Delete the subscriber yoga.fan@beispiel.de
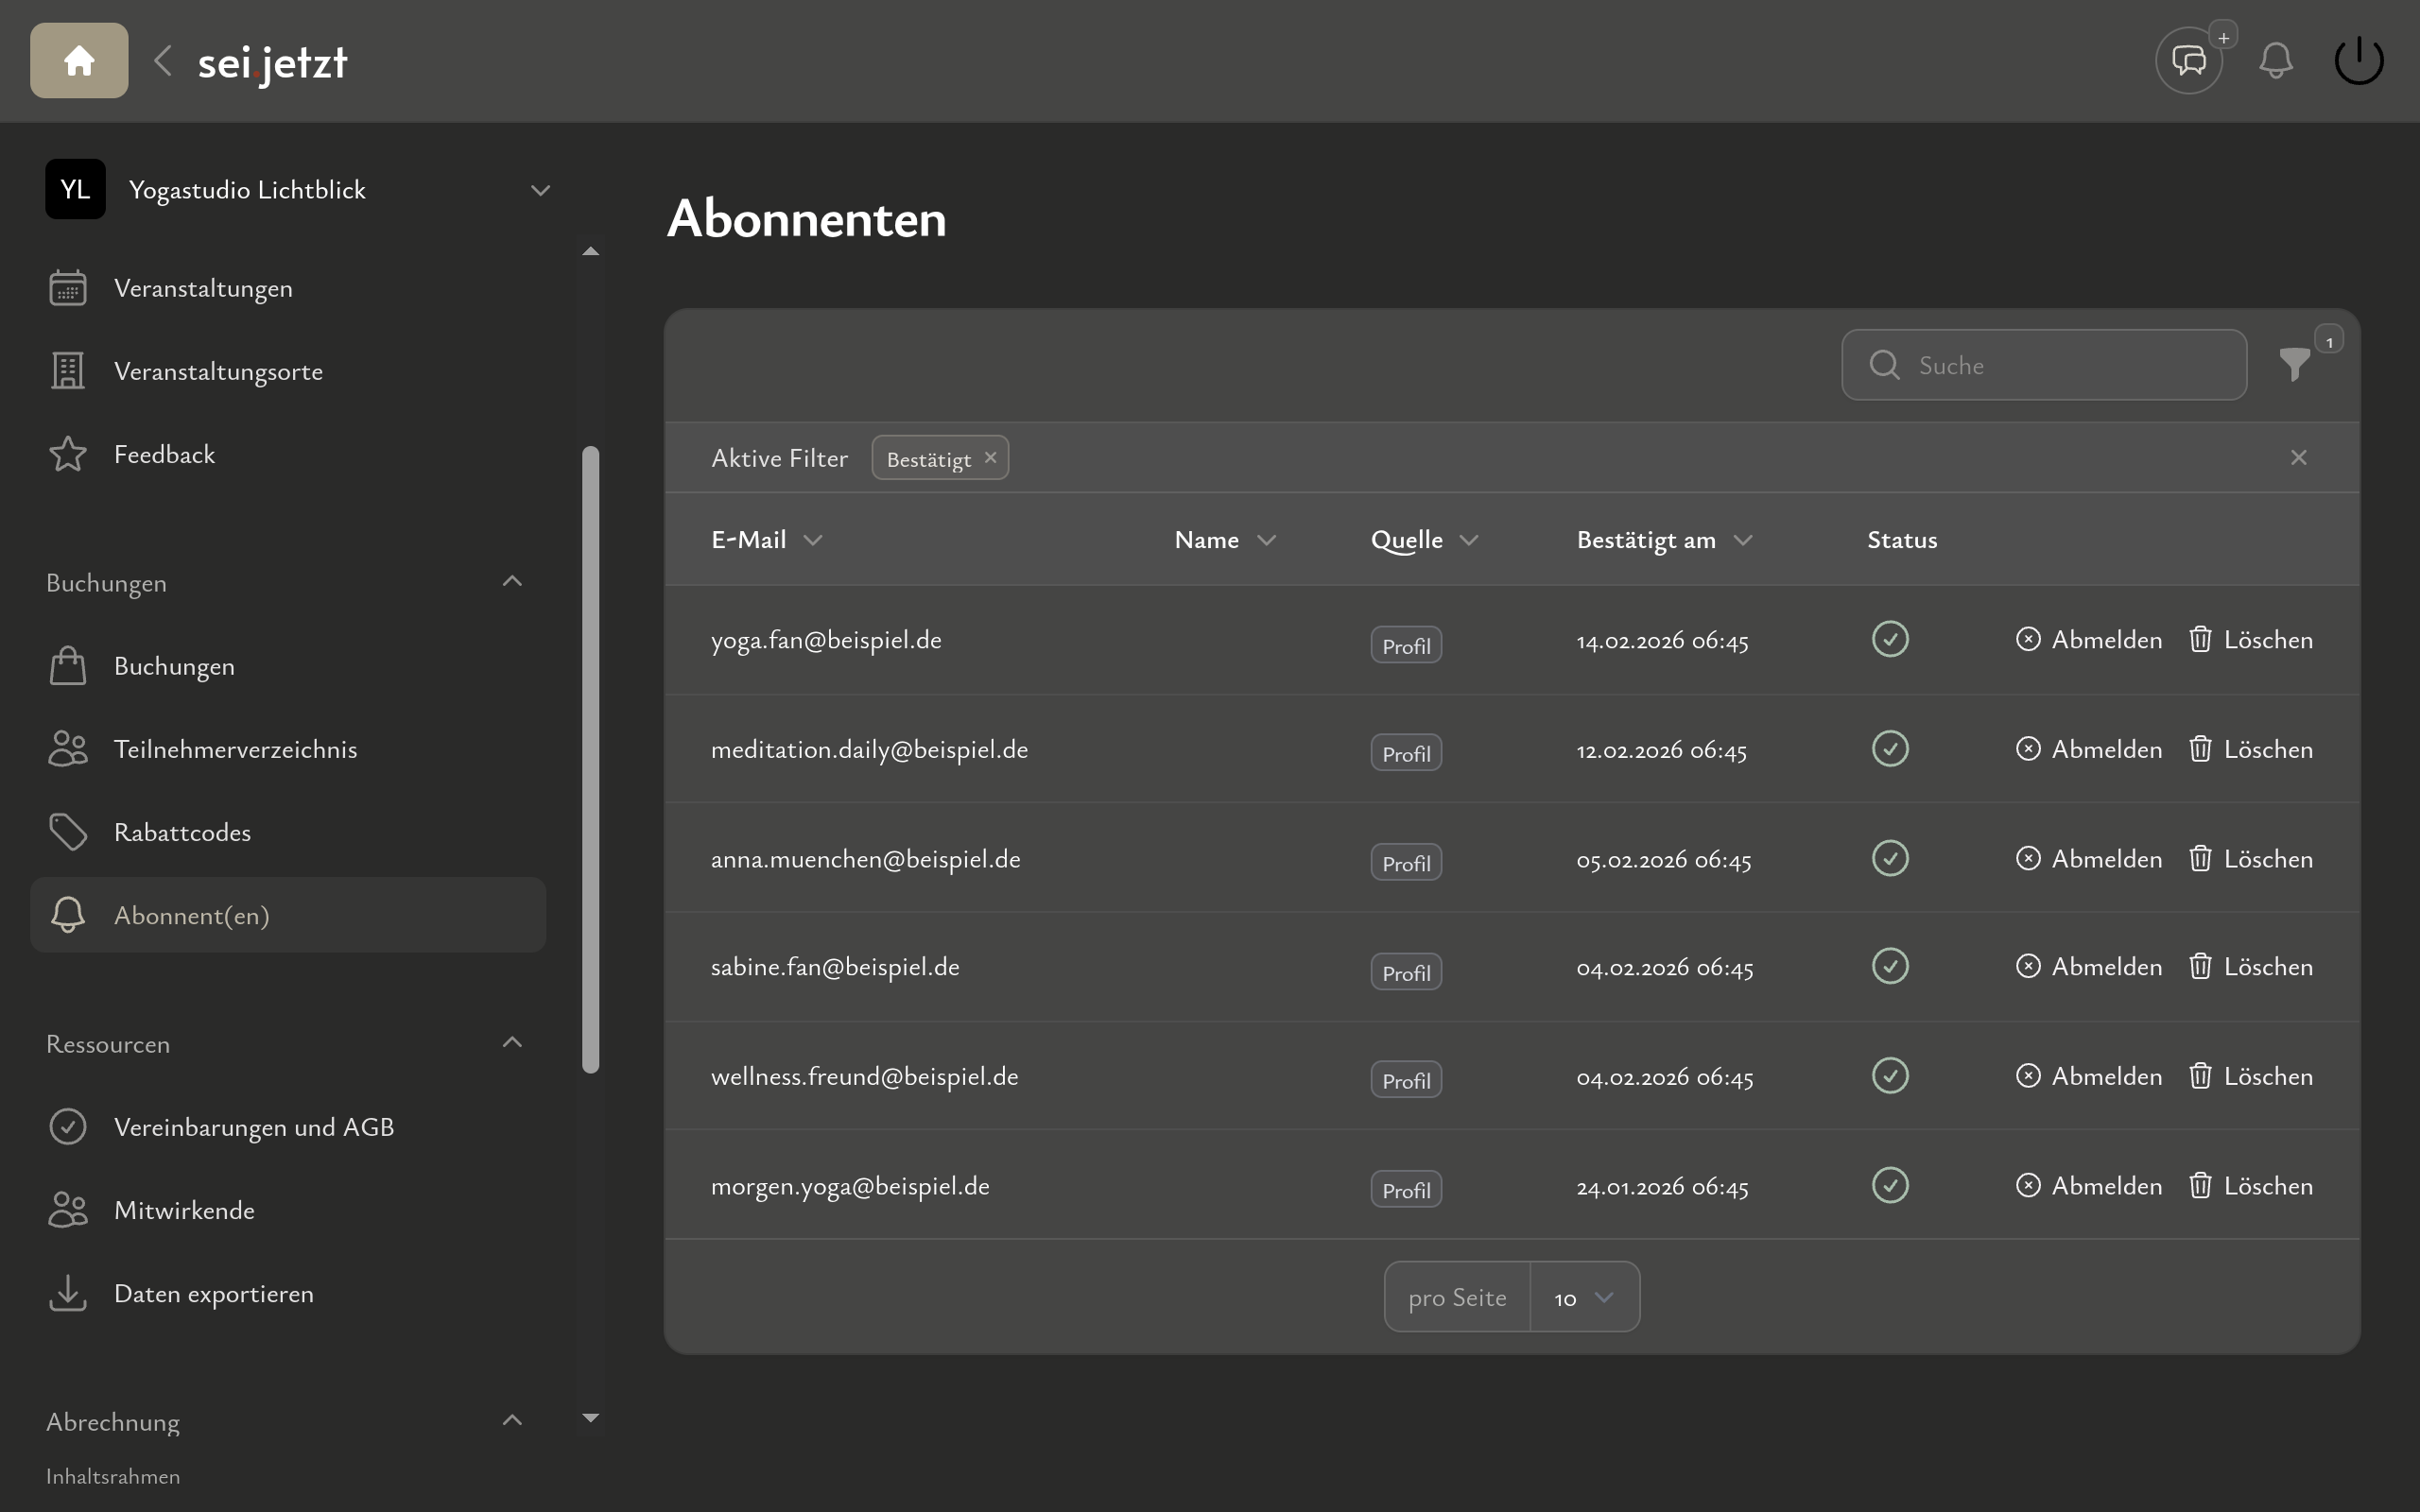Image resolution: width=2420 pixels, height=1512 pixels. coord(2250,640)
